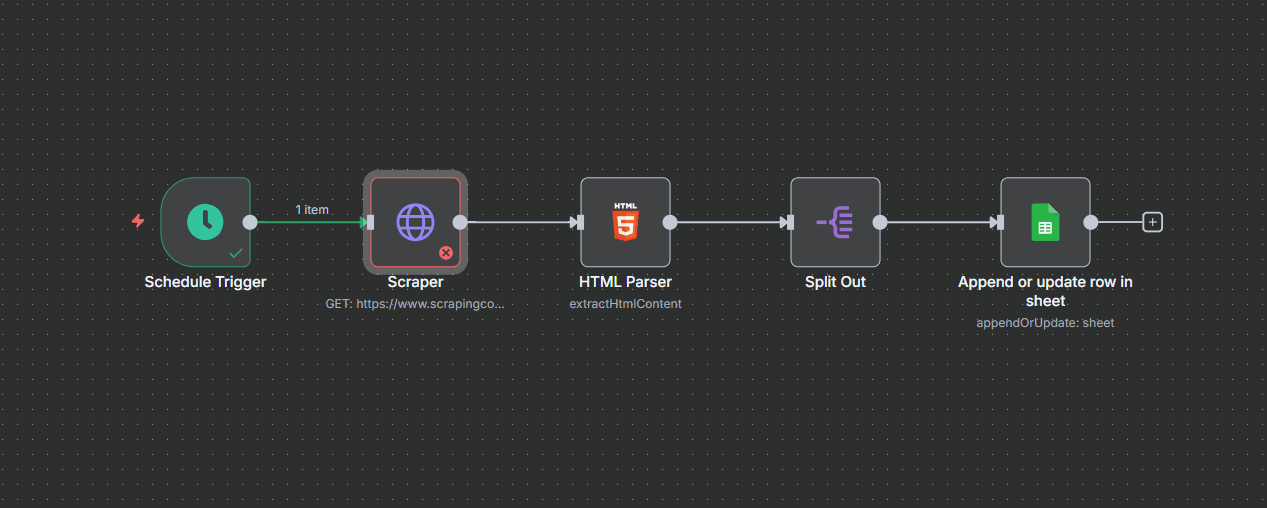1267x508 pixels.
Task: Select the Google Sheets node icon
Action: 1045,222
